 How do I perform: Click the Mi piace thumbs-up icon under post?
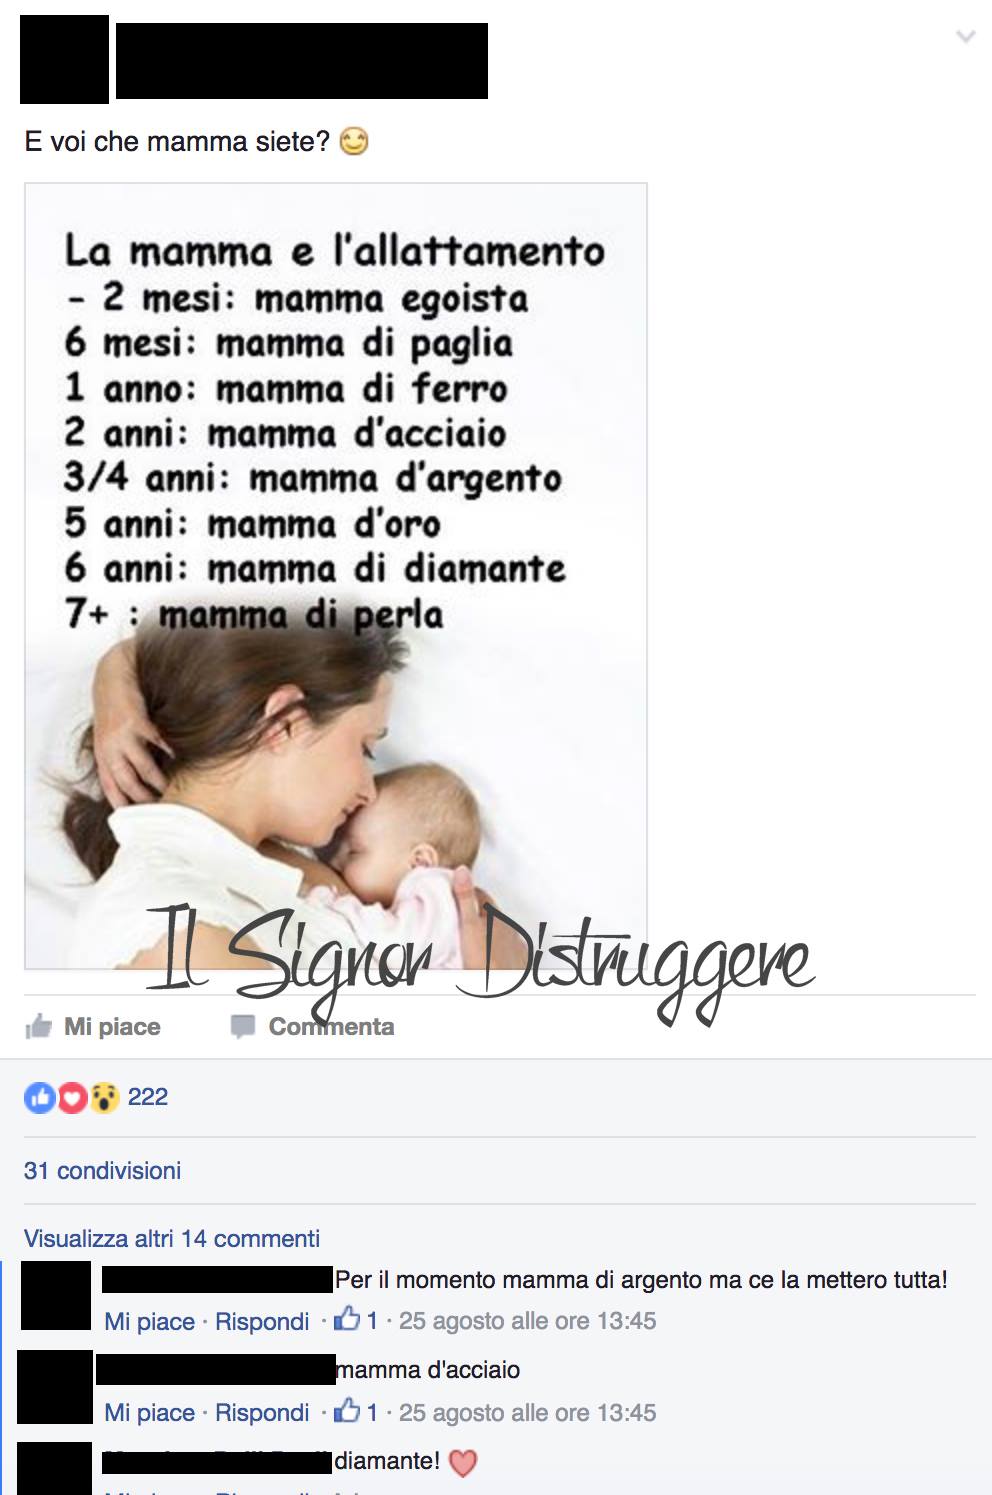click(38, 1026)
